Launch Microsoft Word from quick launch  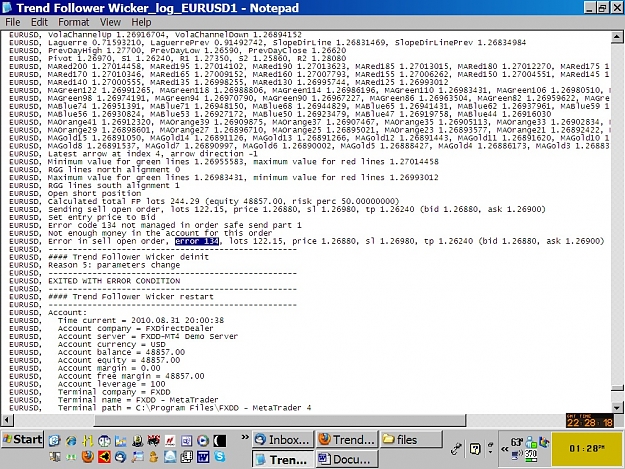(x=203, y=457)
